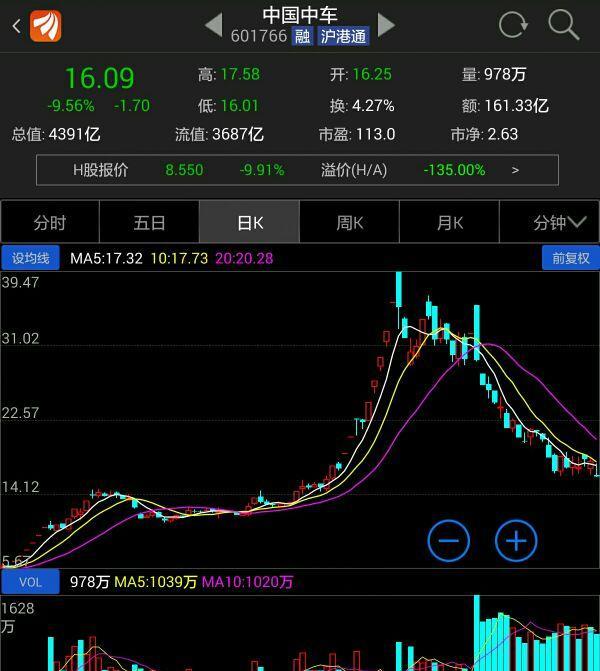Tap the turnover rate 4.27%
This screenshot has width=600, height=671.
click(x=373, y=106)
